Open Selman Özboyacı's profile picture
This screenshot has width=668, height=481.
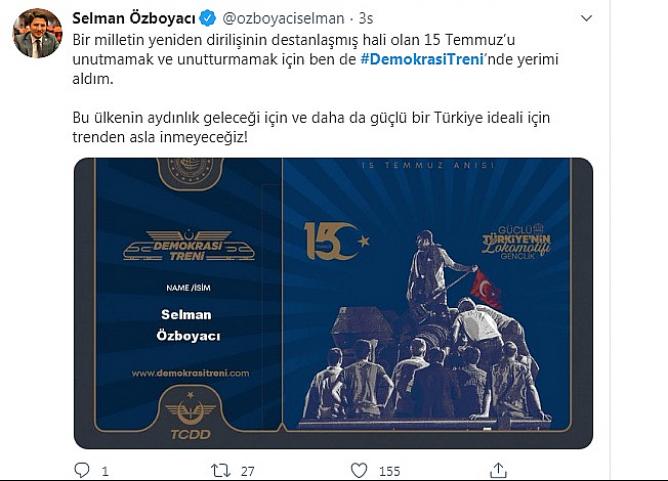pos(37,33)
